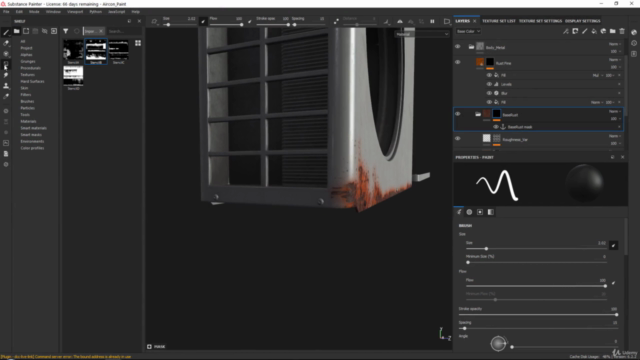This screenshot has width=640, height=360.
Task: Select the Projection tool
Action: coord(6,53)
